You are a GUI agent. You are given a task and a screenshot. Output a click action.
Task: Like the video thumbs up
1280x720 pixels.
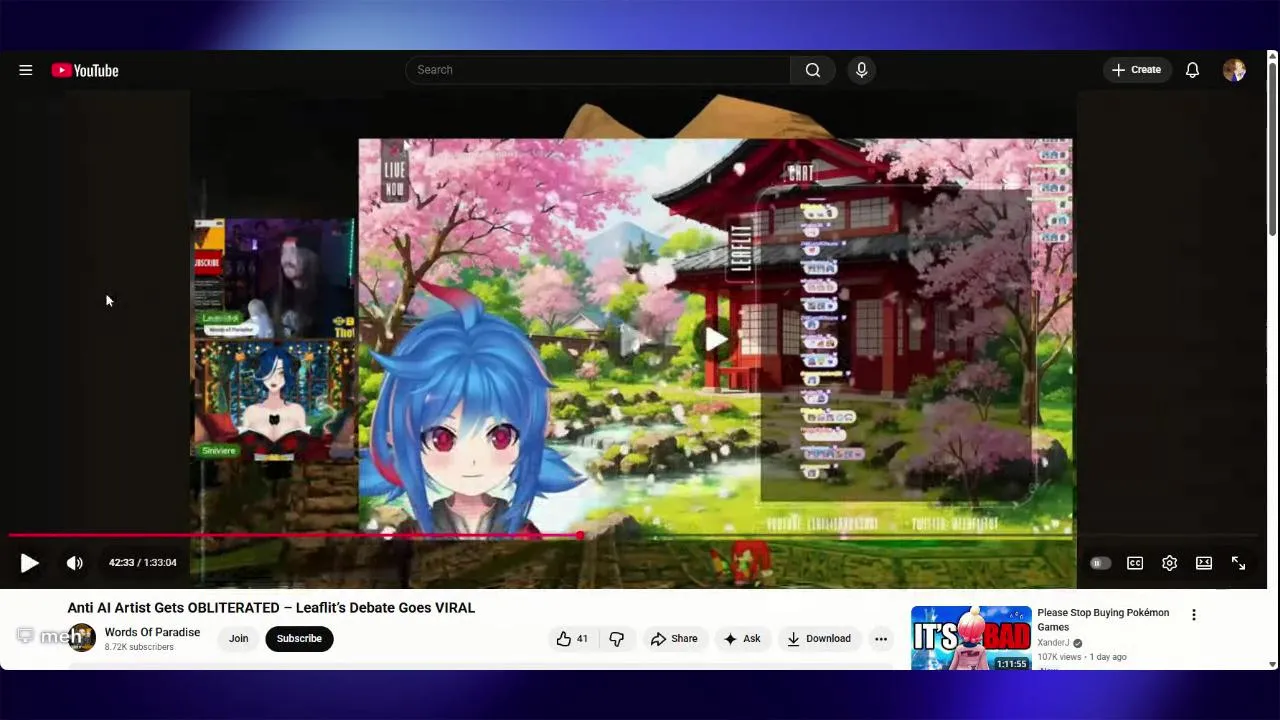[x=573, y=639]
